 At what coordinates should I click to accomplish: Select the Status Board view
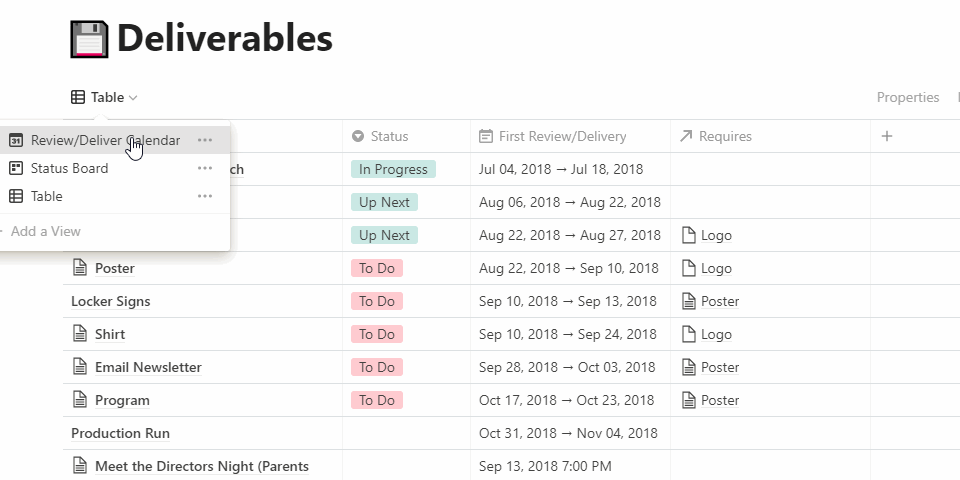click(70, 169)
